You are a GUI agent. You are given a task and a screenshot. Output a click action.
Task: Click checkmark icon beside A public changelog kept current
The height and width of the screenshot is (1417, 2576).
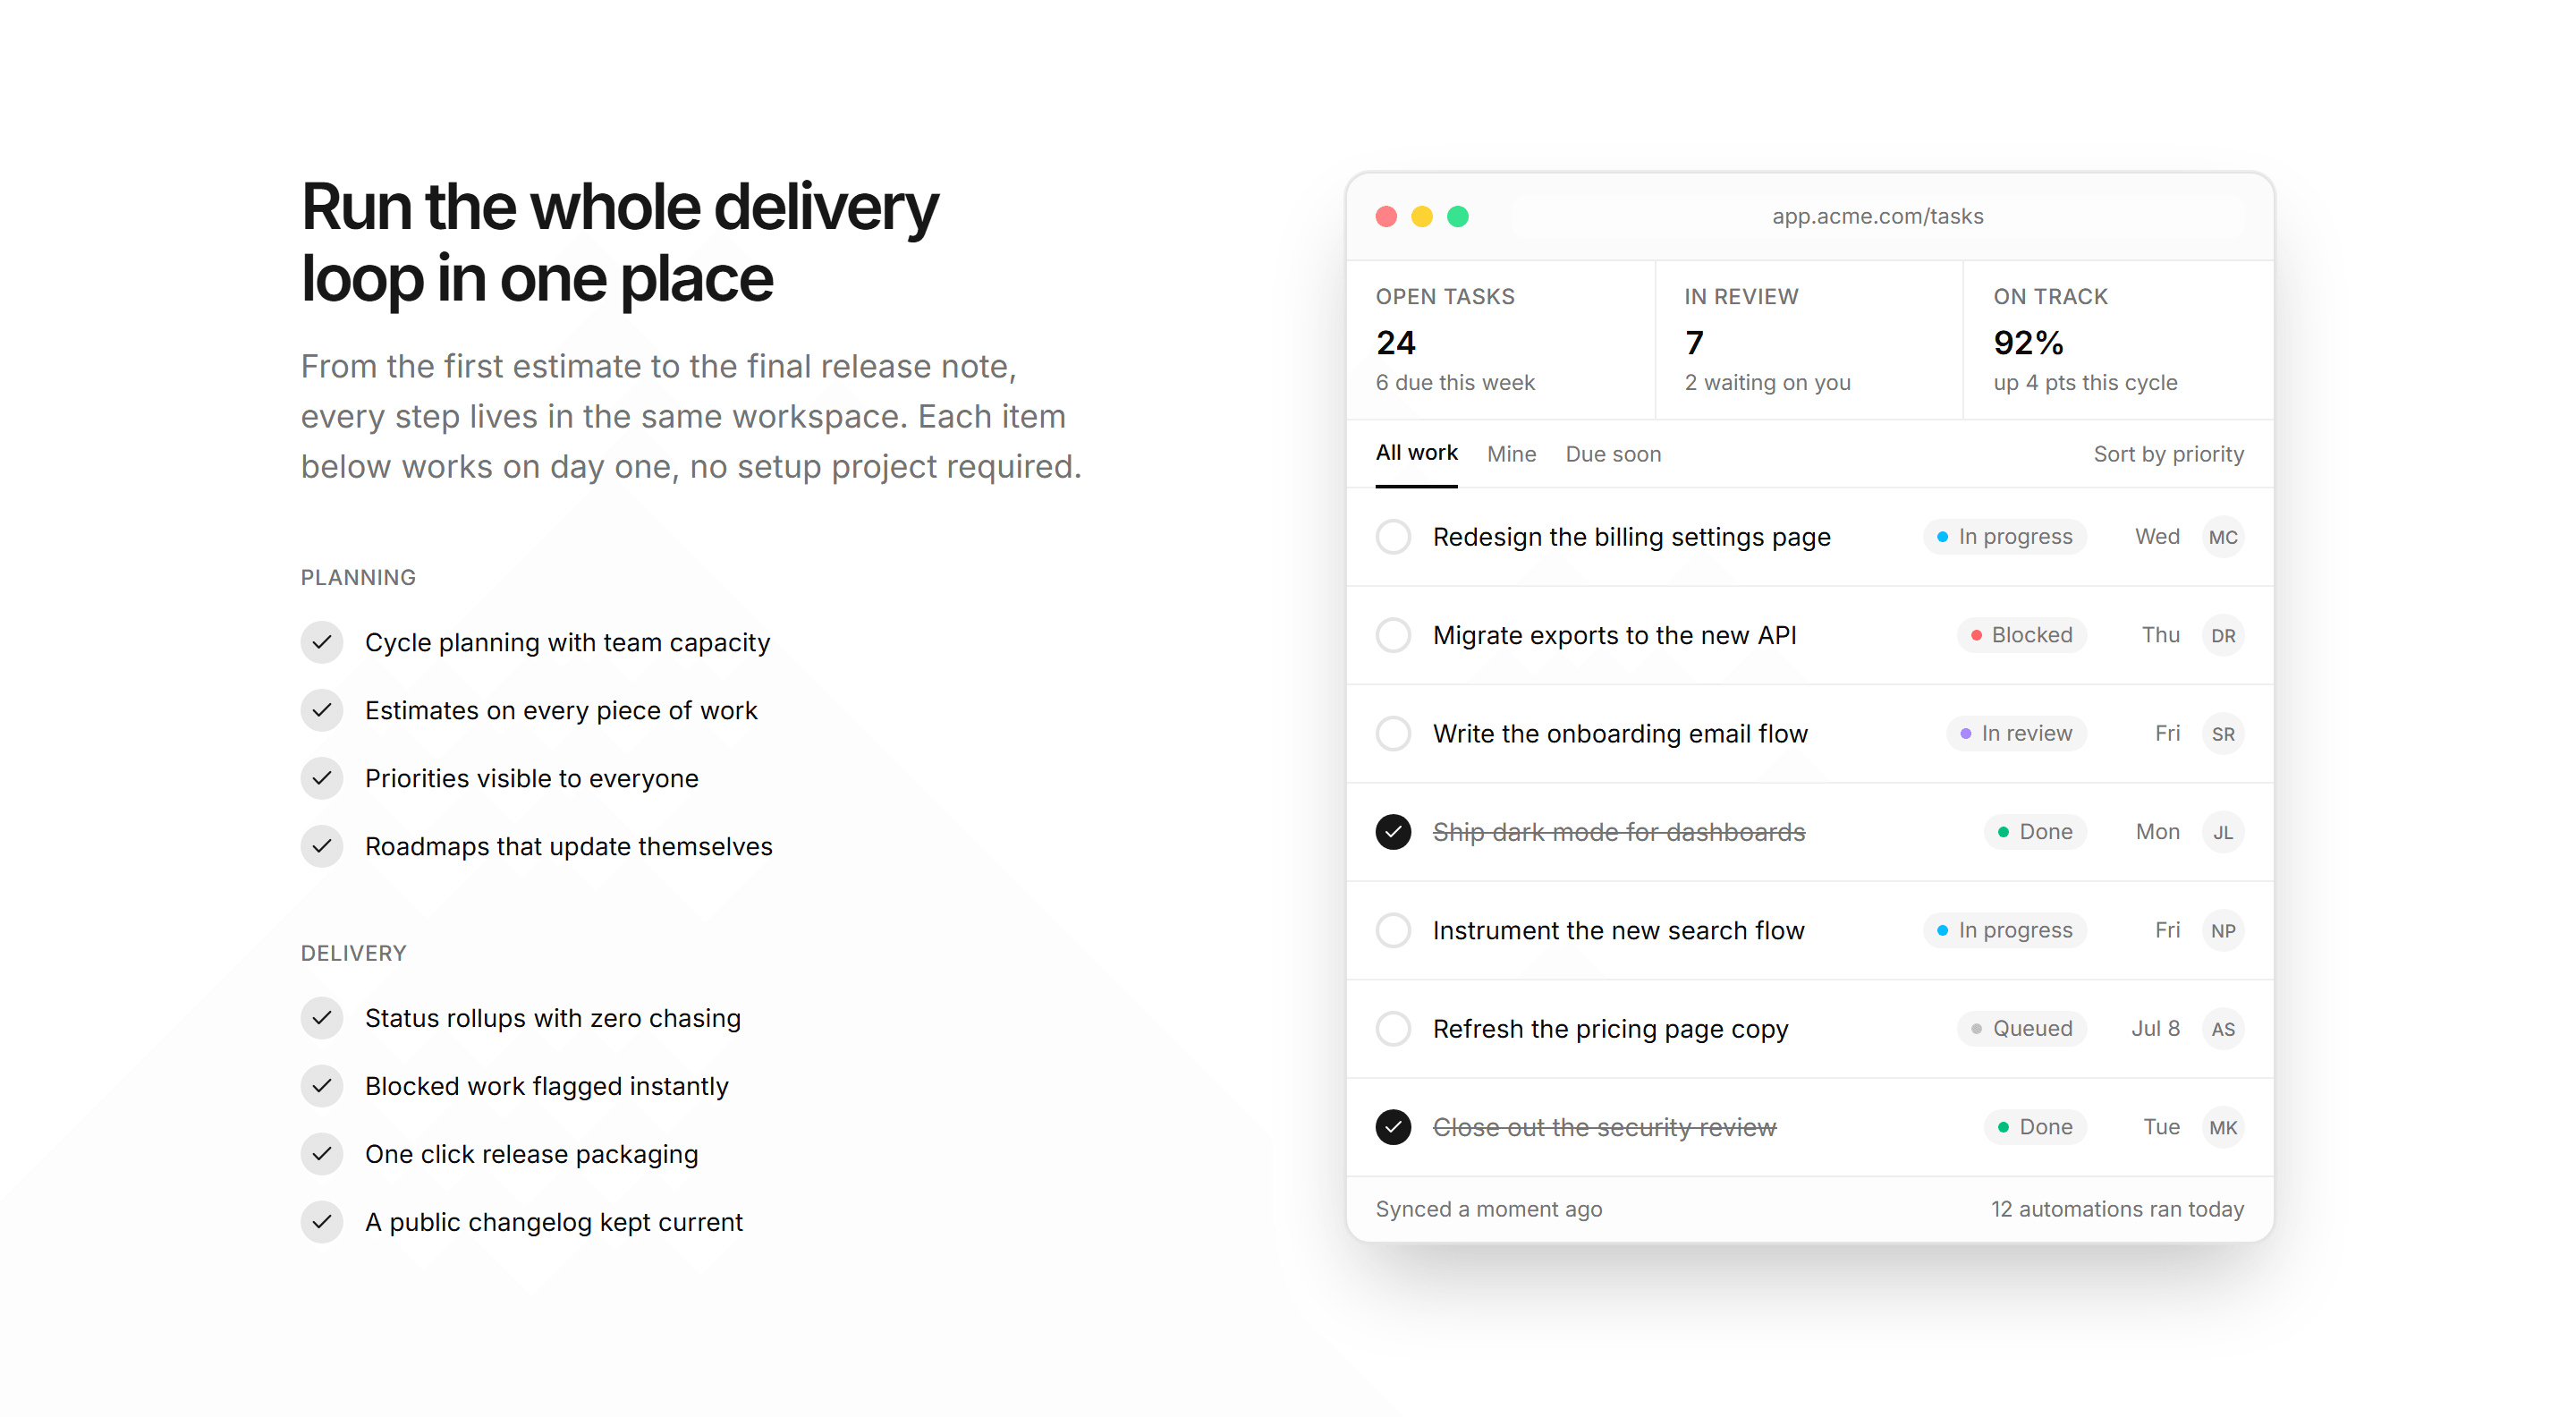tap(322, 1222)
